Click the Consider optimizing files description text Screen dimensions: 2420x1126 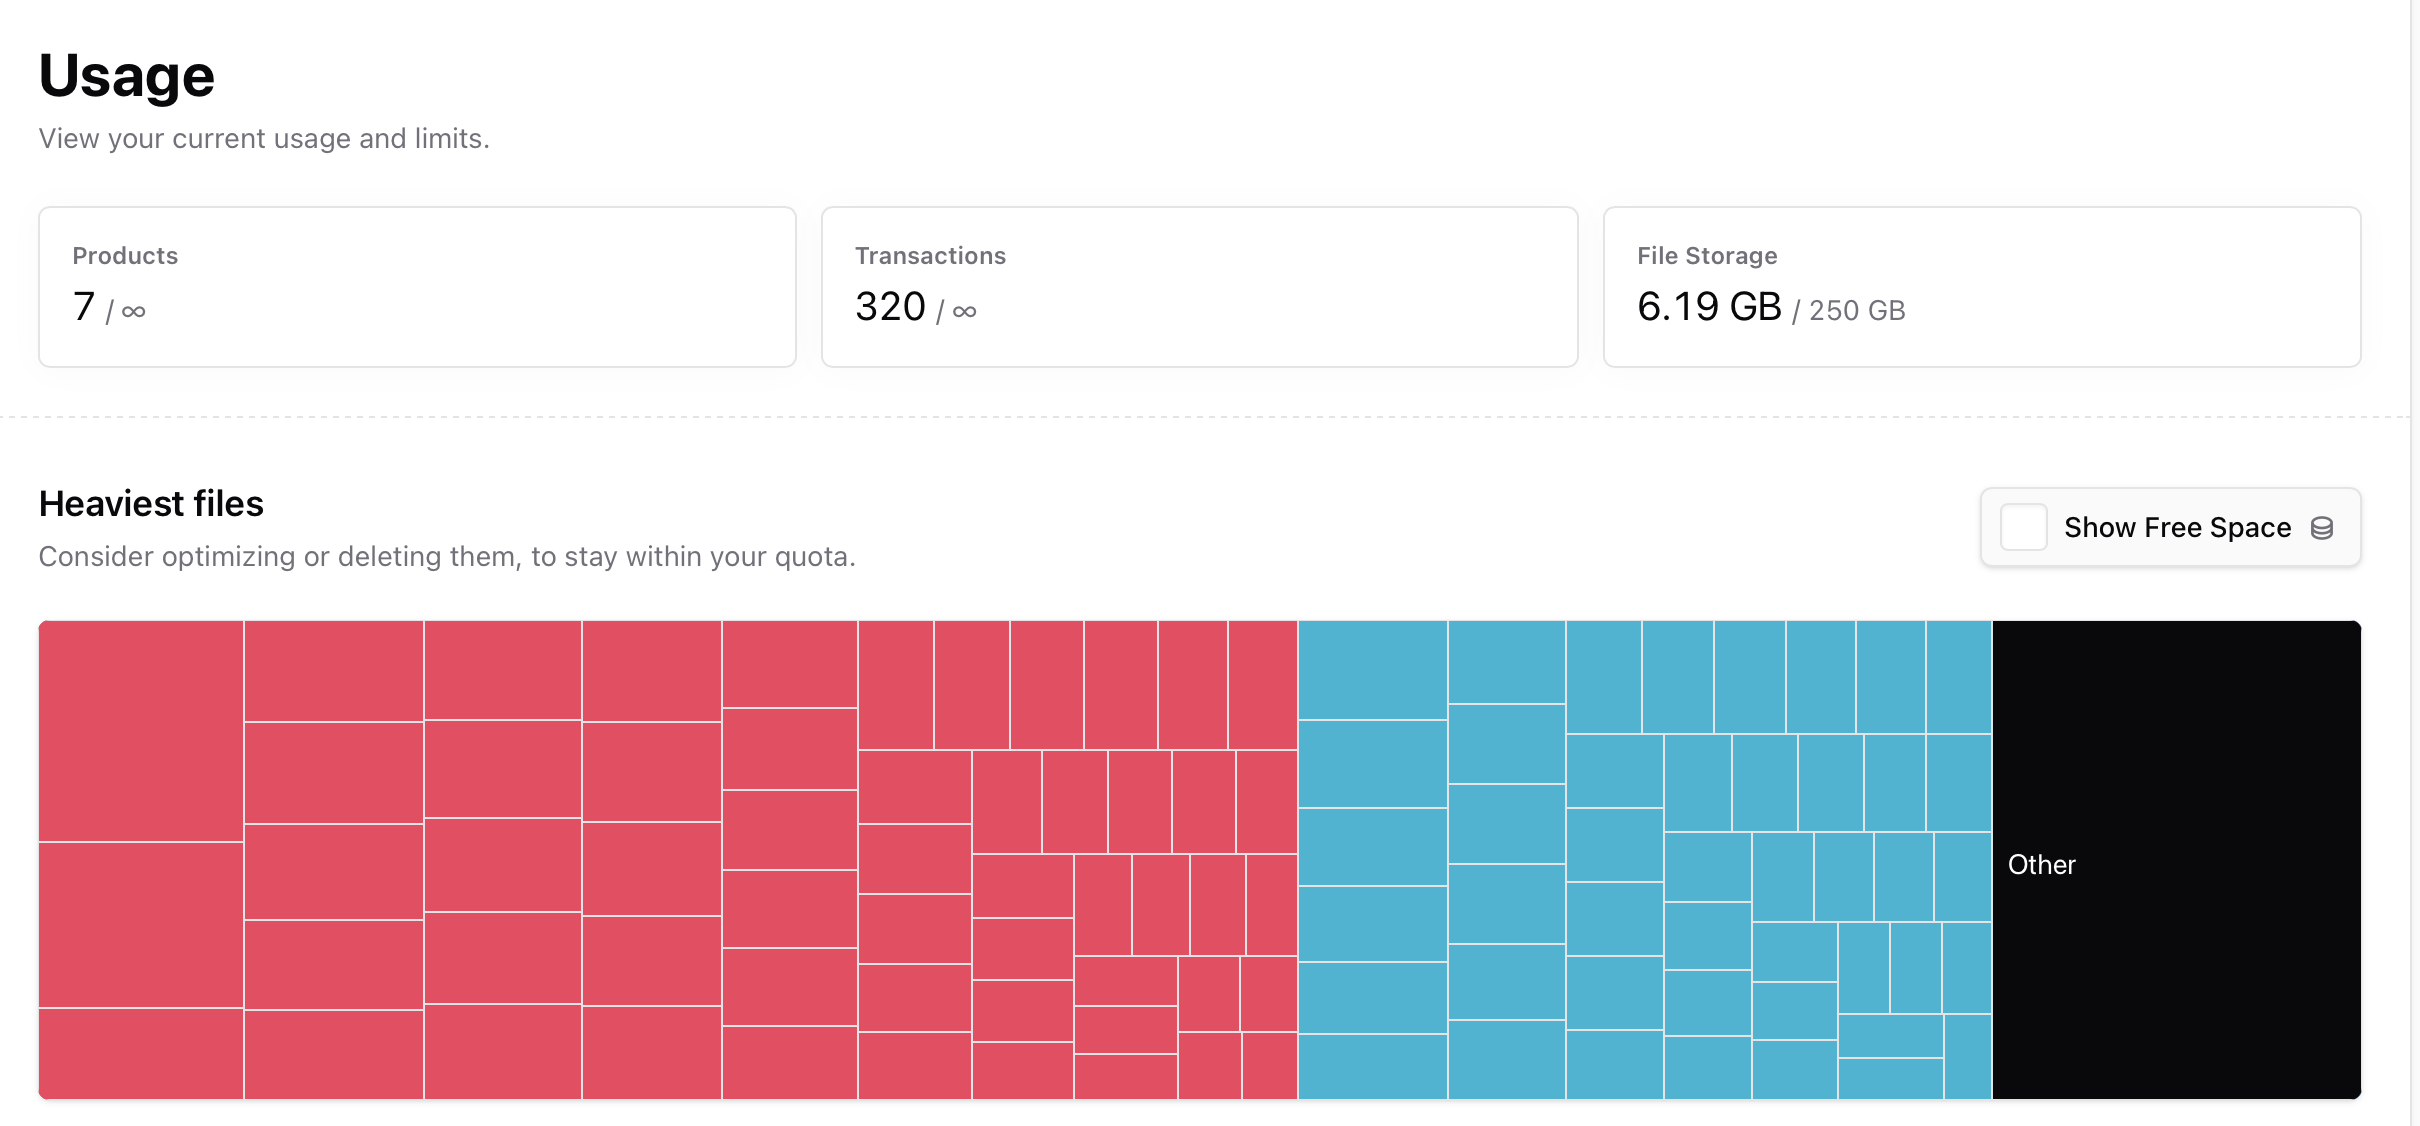tap(447, 557)
